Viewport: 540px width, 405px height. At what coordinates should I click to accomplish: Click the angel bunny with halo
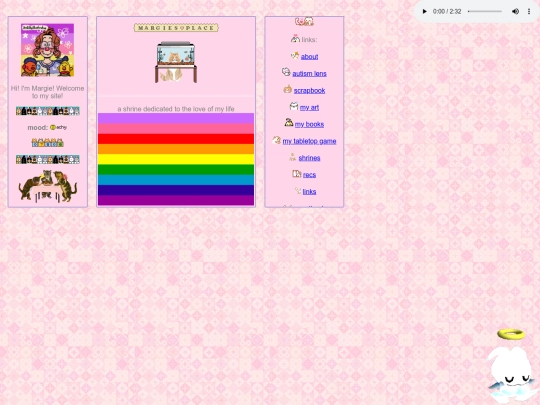513,366
